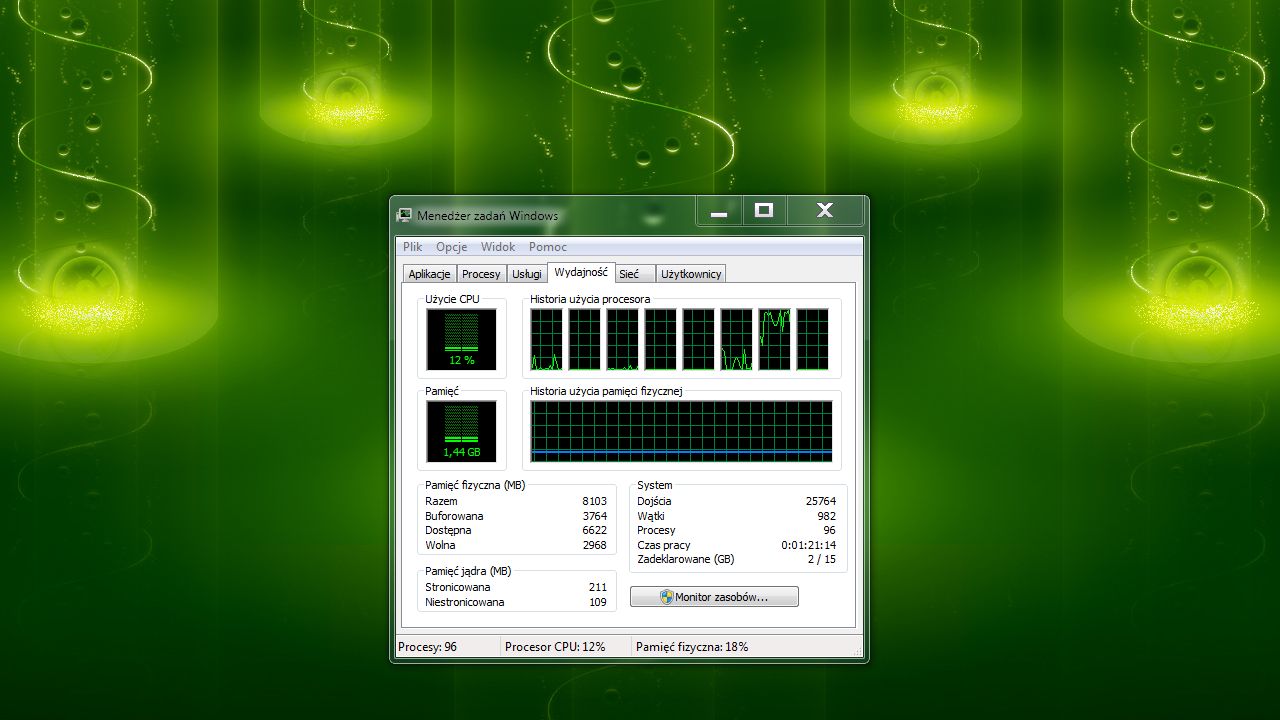
Task: Click the Monitor zasobów button
Action: coord(714,597)
